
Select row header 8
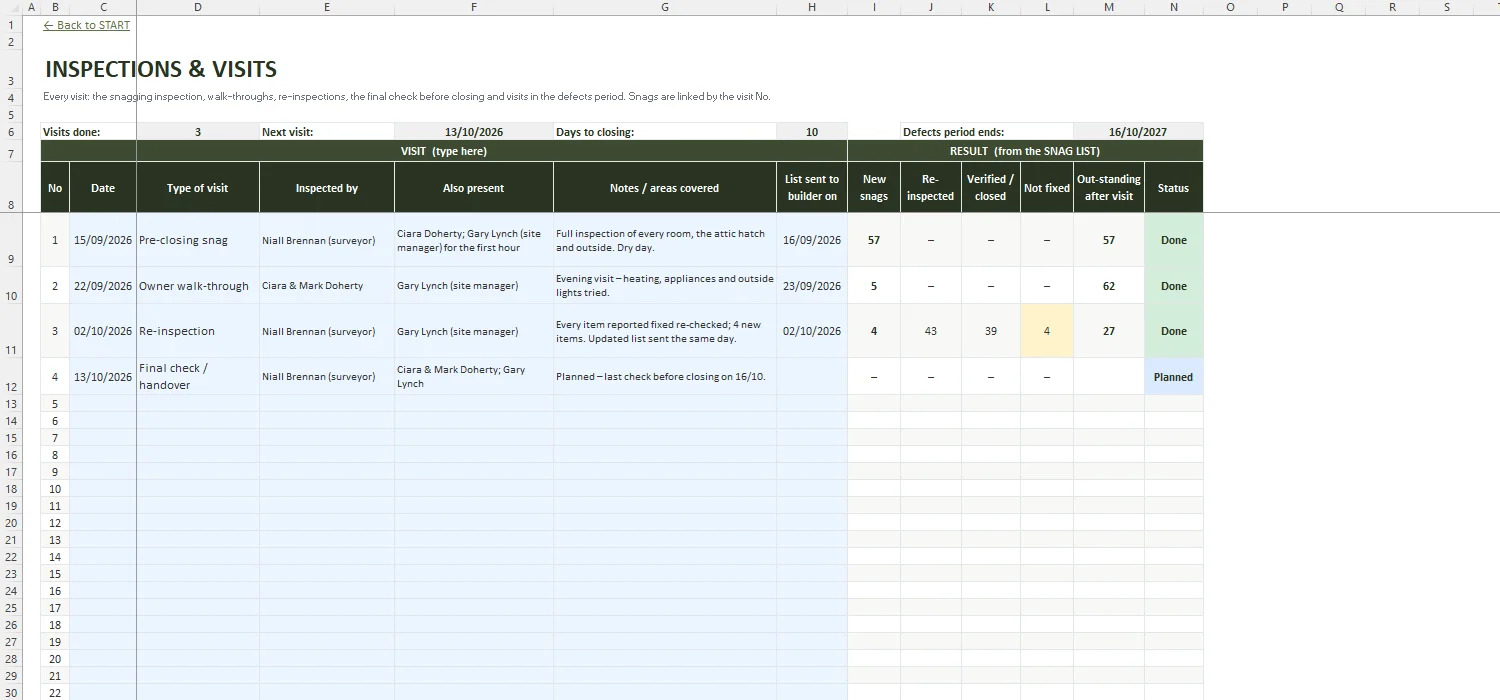[11, 187]
